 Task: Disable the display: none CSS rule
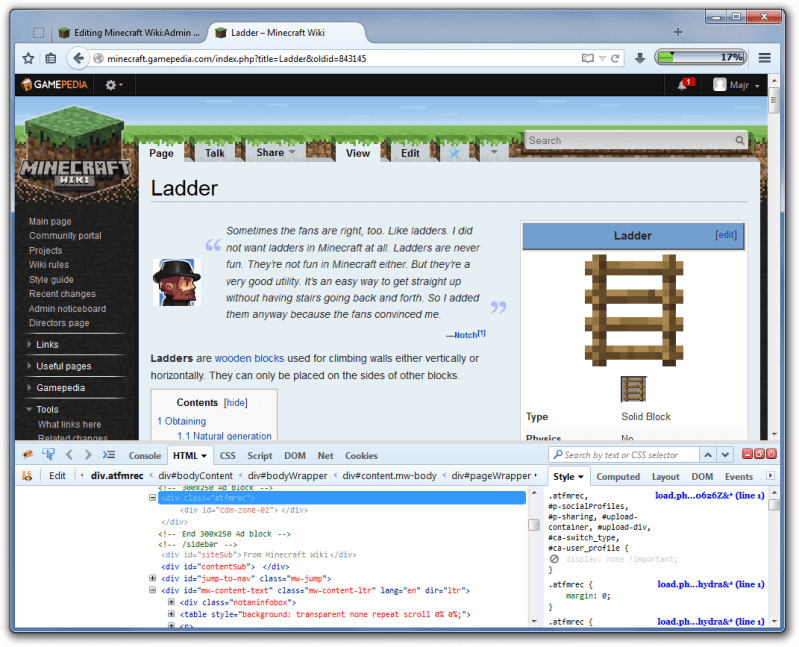[554, 559]
